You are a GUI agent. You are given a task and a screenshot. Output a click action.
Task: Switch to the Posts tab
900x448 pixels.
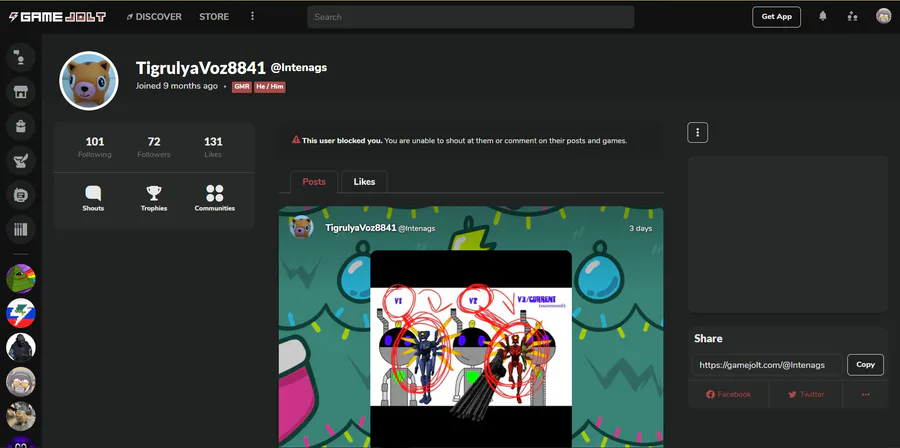pyautogui.click(x=314, y=182)
